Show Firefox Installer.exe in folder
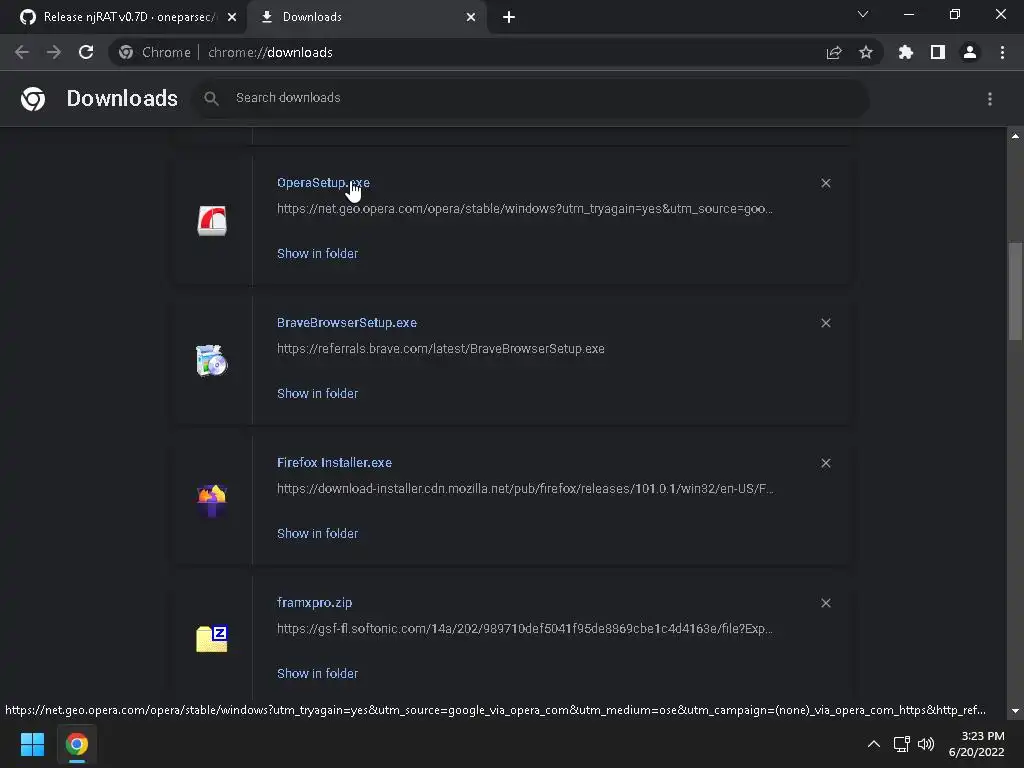Viewport: 1024px width, 768px height. pos(317,534)
